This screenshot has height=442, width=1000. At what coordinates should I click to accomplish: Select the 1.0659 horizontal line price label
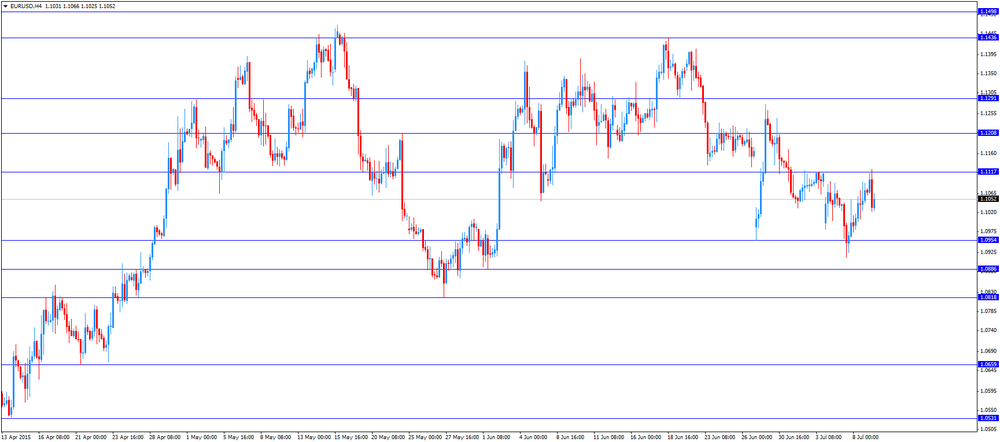(x=987, y=364)
